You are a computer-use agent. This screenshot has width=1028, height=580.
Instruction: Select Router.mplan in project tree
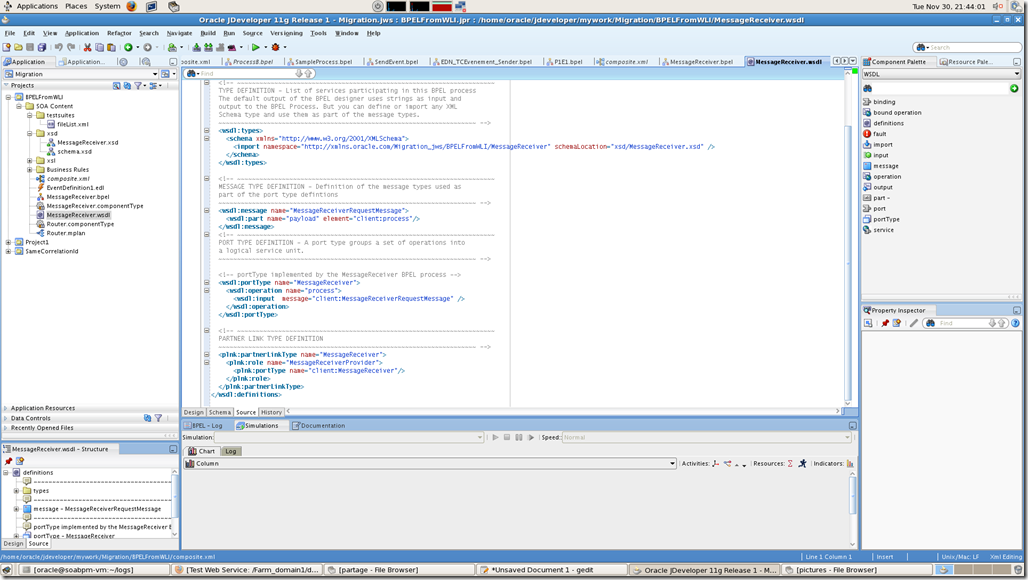click(x=66, y=233)
